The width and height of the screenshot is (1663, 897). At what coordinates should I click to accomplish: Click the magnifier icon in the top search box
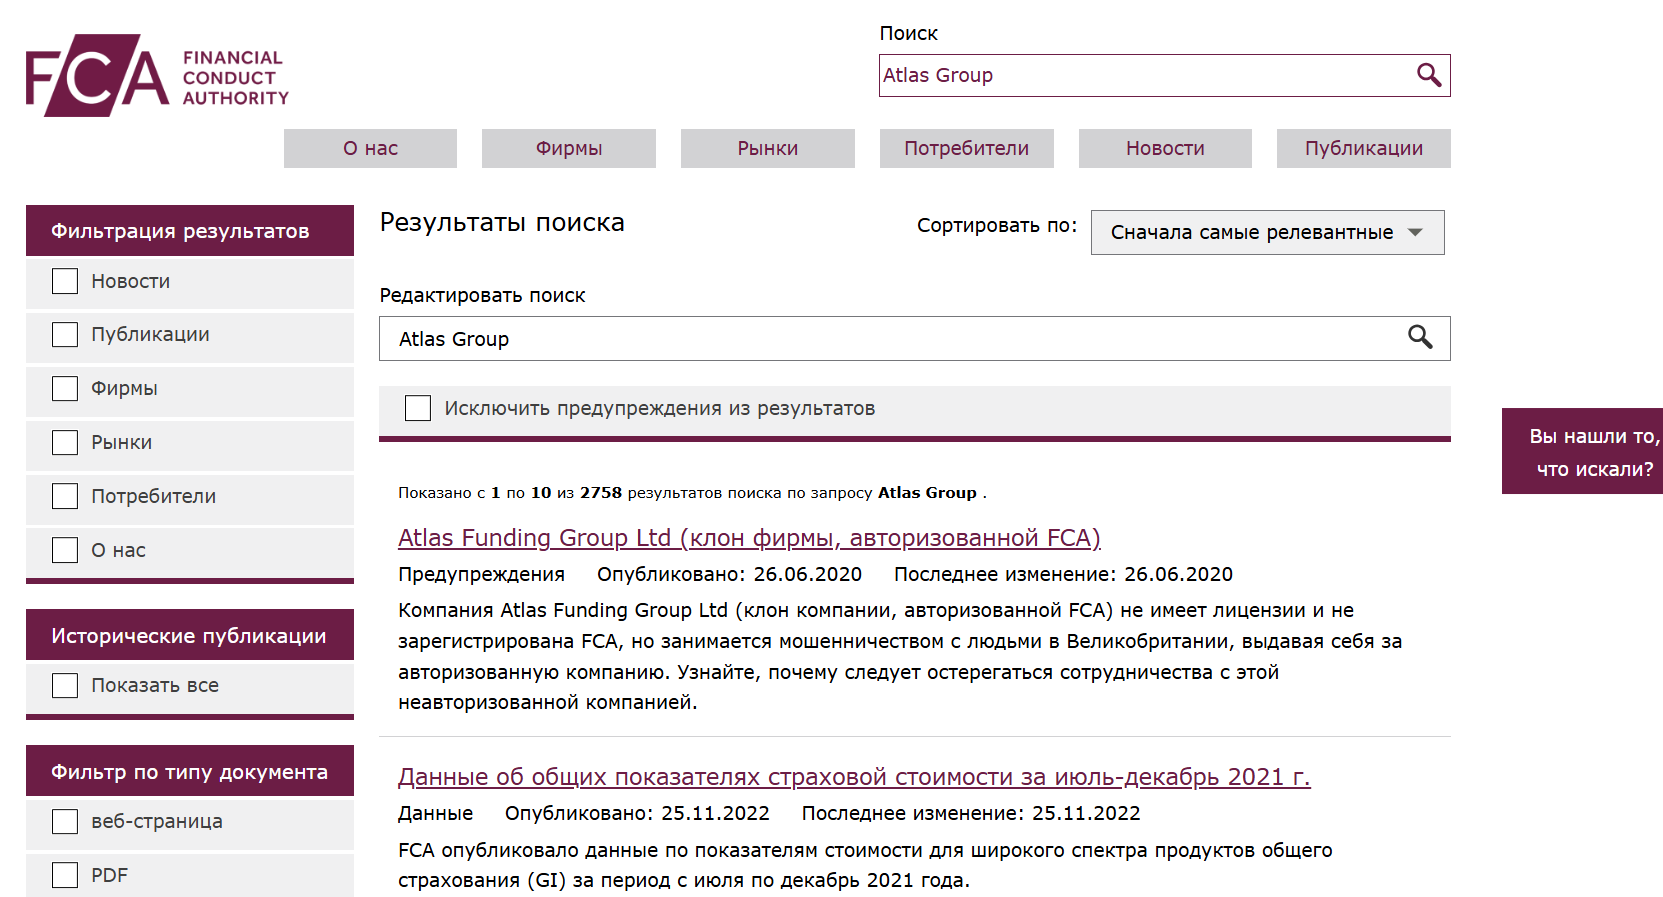pyautogui.click(x=1428, y=75)
